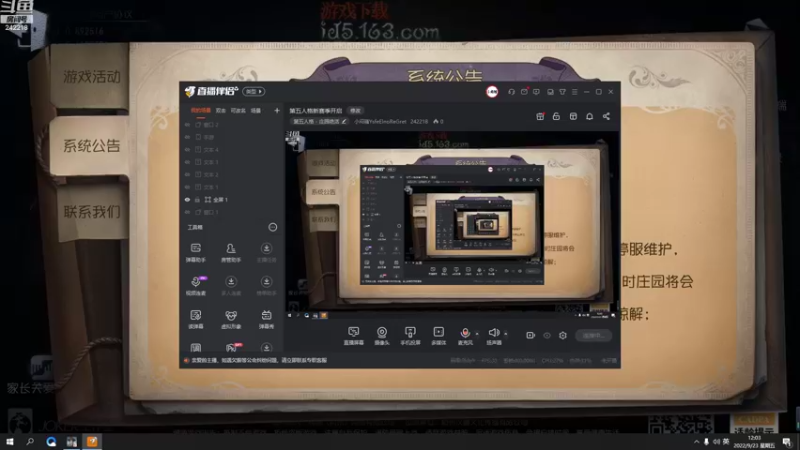Select the 游戏活动 tab in game window
The height and width of the screenshot is (450, 800).
coord(92,77)
